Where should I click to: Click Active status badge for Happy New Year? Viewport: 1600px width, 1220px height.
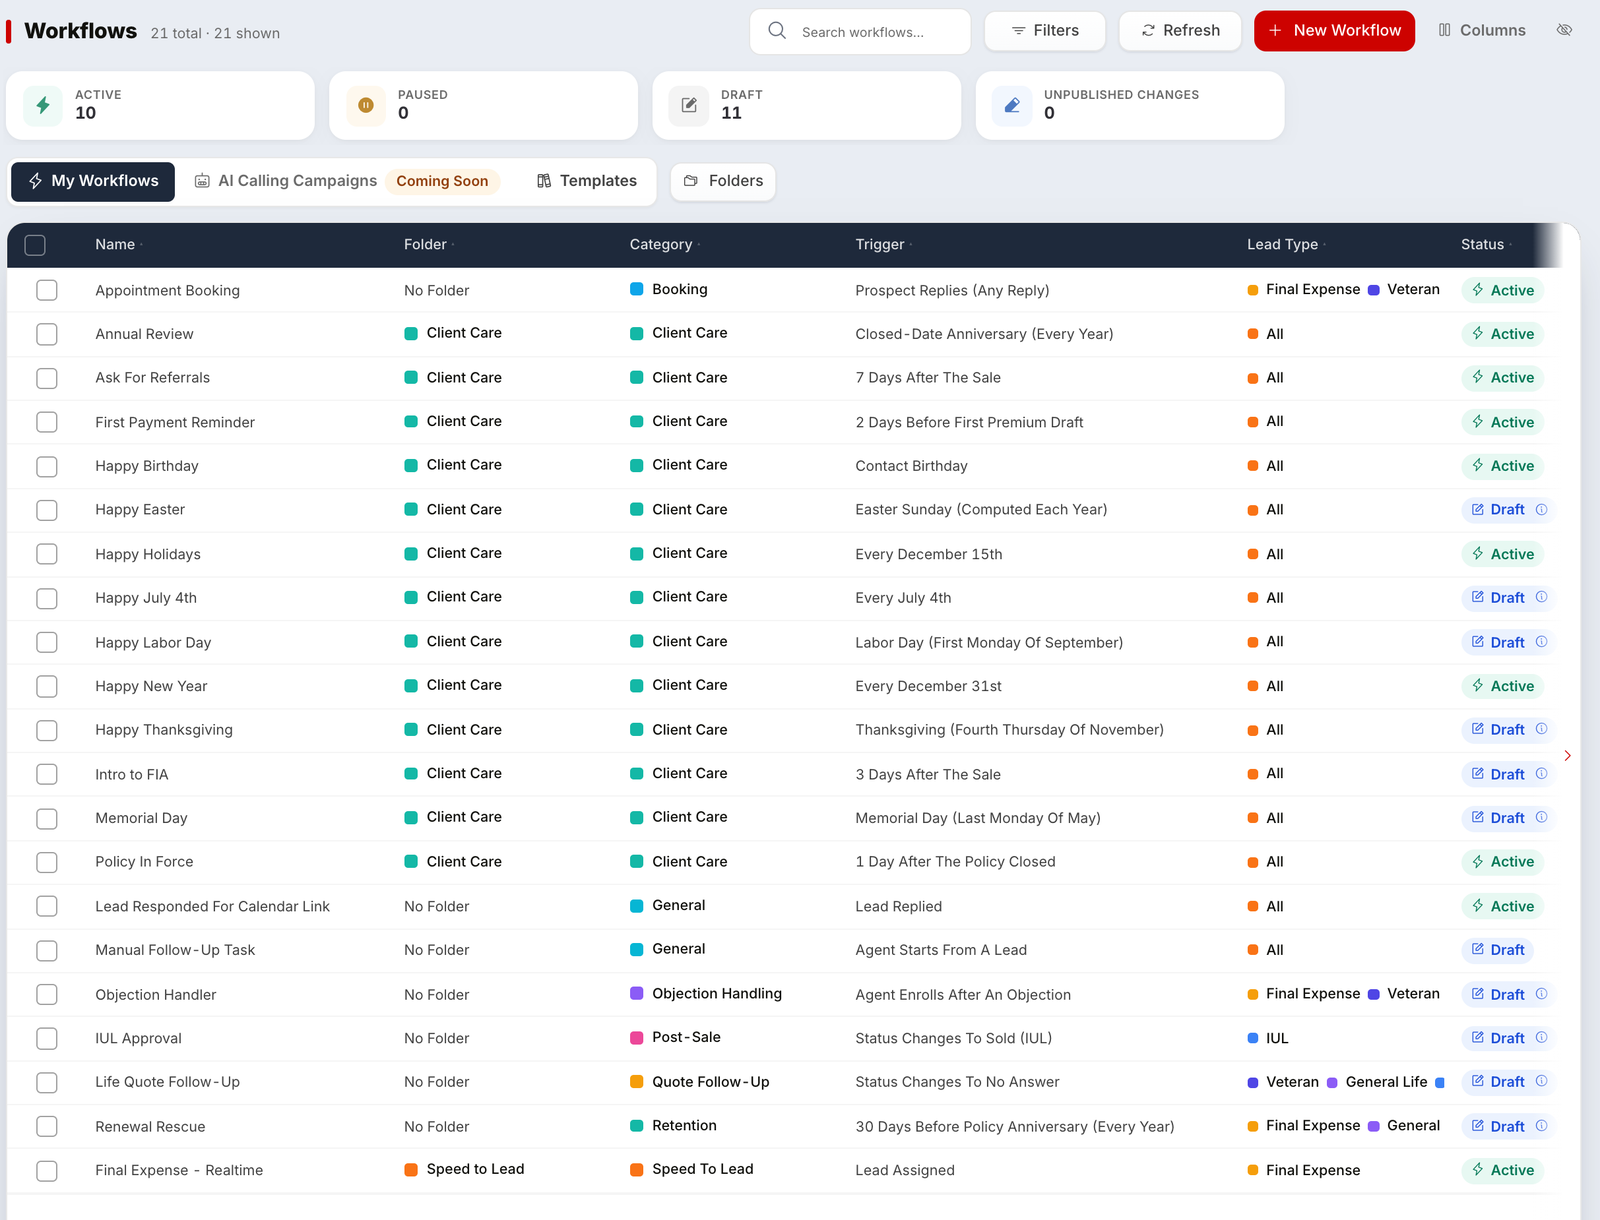1502,686
